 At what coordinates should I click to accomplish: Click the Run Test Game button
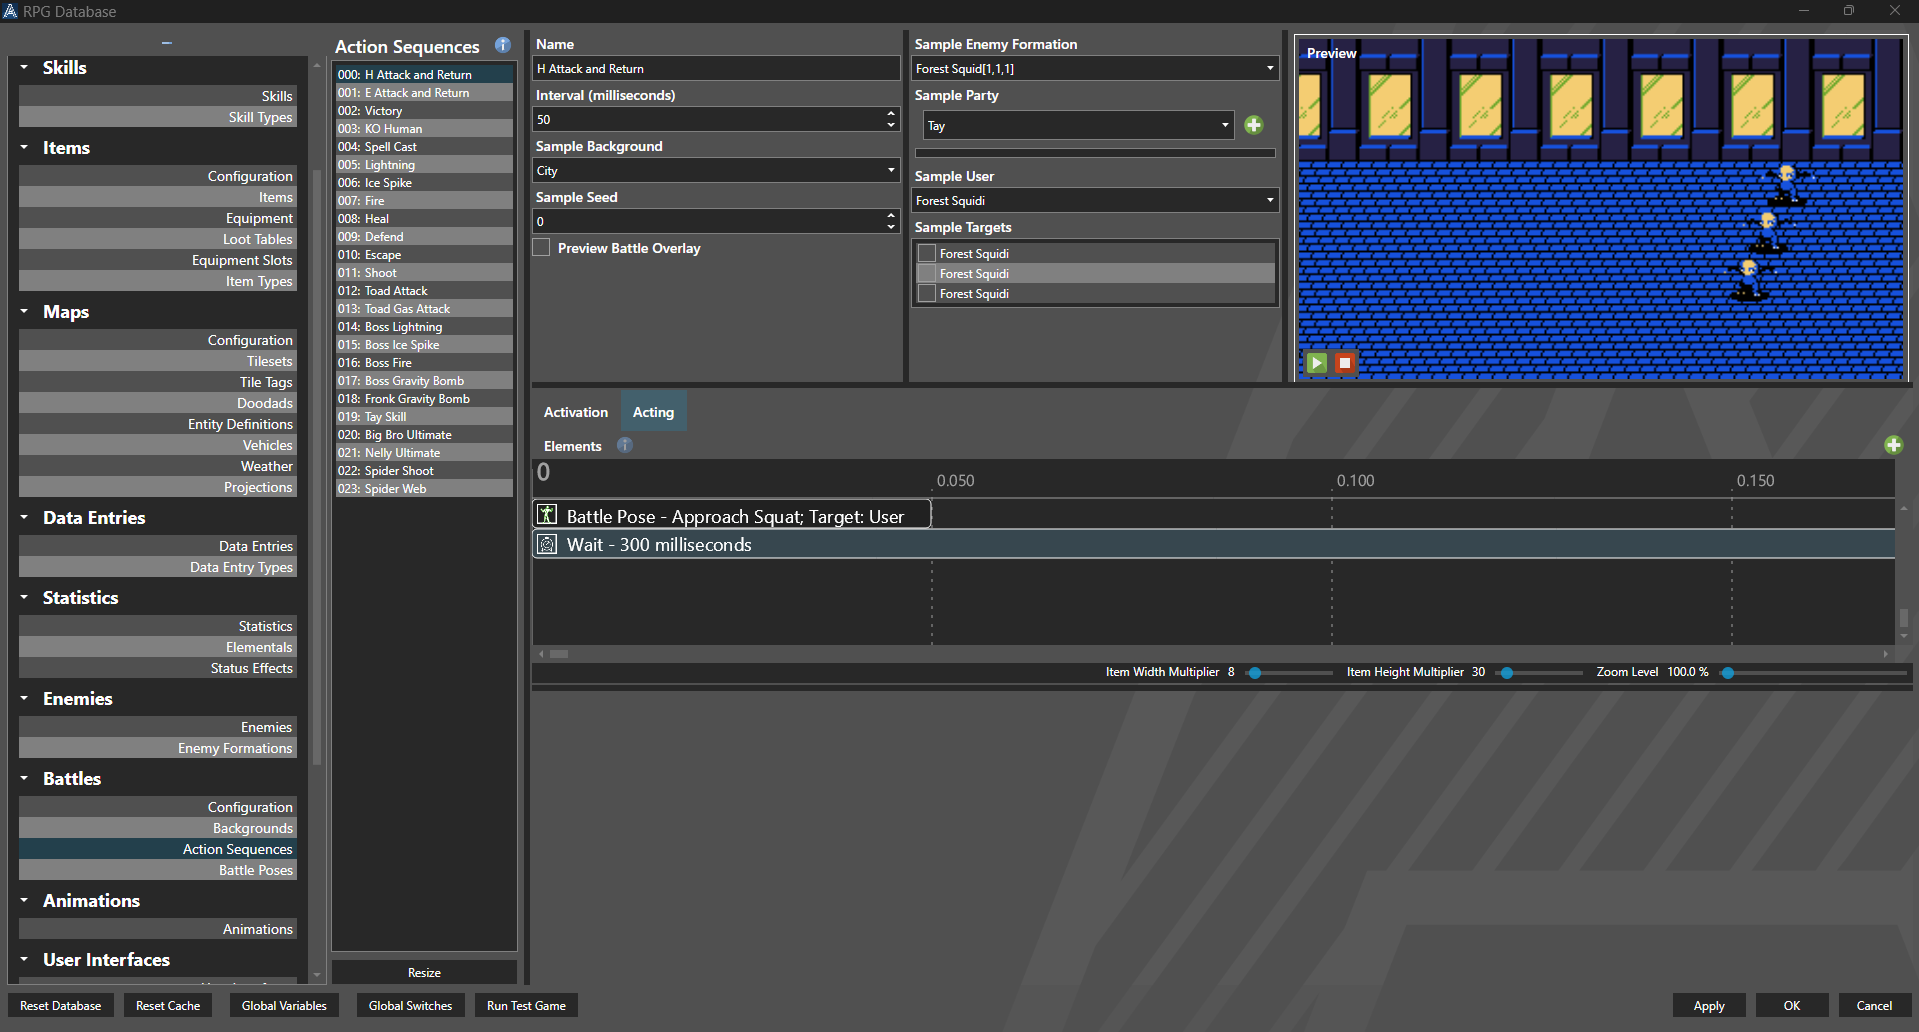[x=526, y=1006]
